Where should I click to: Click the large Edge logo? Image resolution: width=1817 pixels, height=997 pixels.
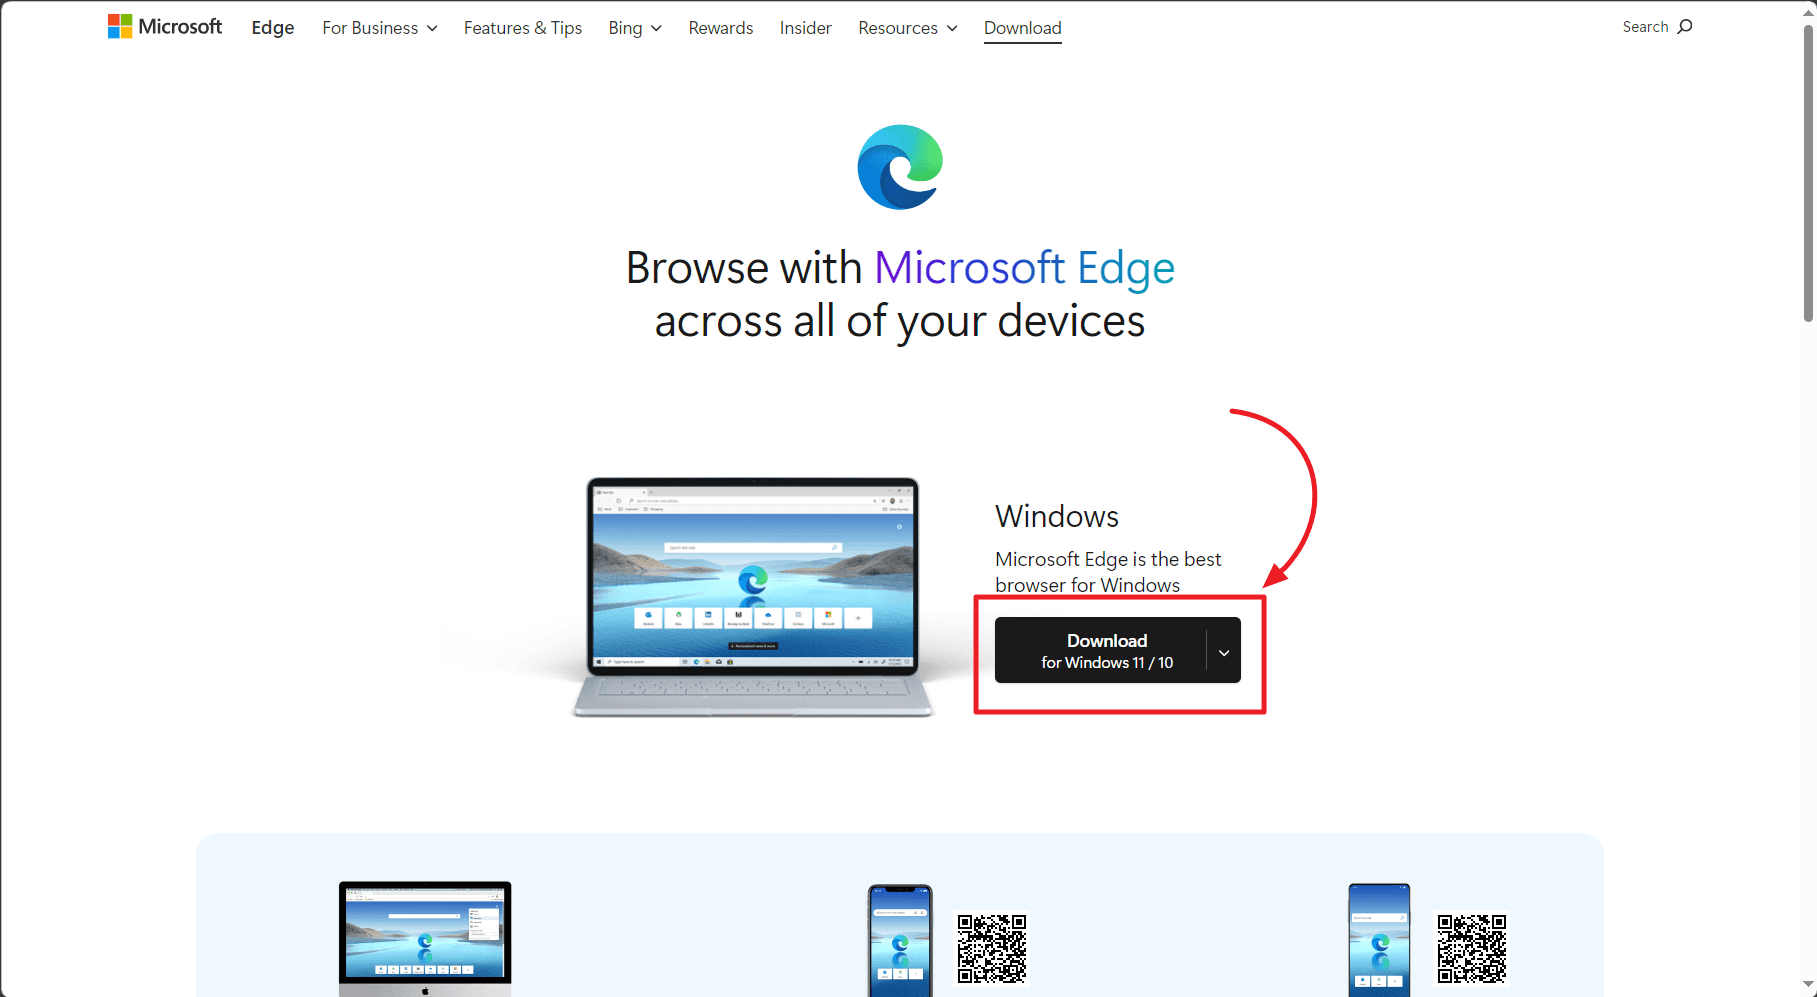coord(900,167)
